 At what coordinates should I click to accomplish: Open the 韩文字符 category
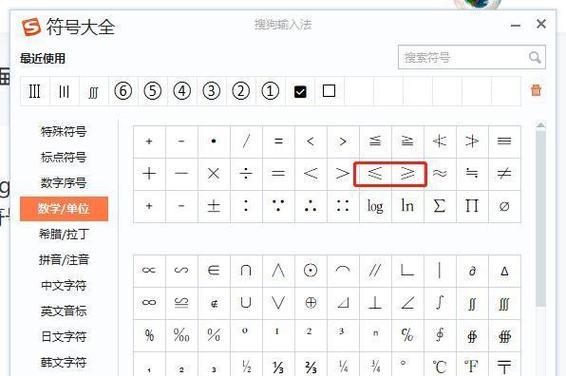point(64,362)
